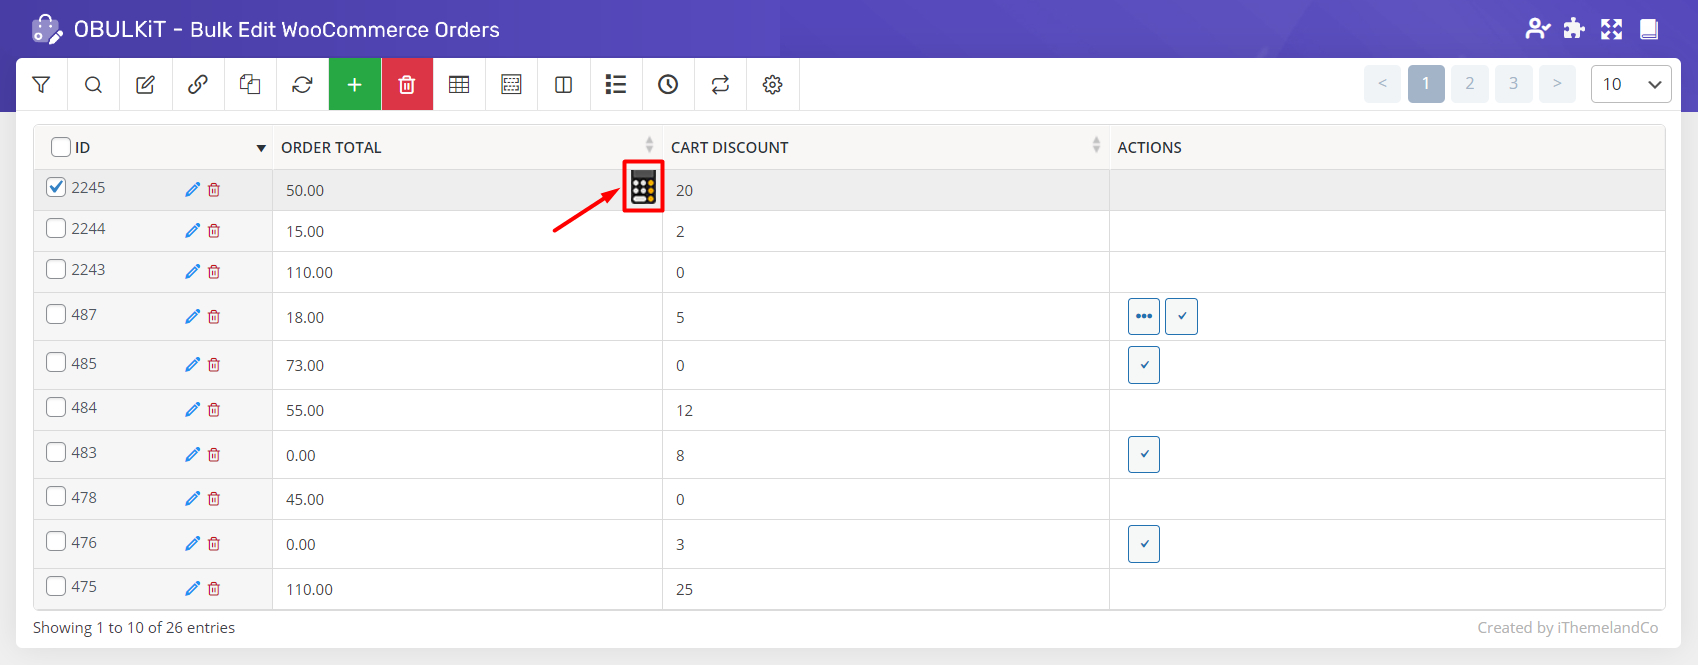Click the search magnifier icon

click(93, 85)
